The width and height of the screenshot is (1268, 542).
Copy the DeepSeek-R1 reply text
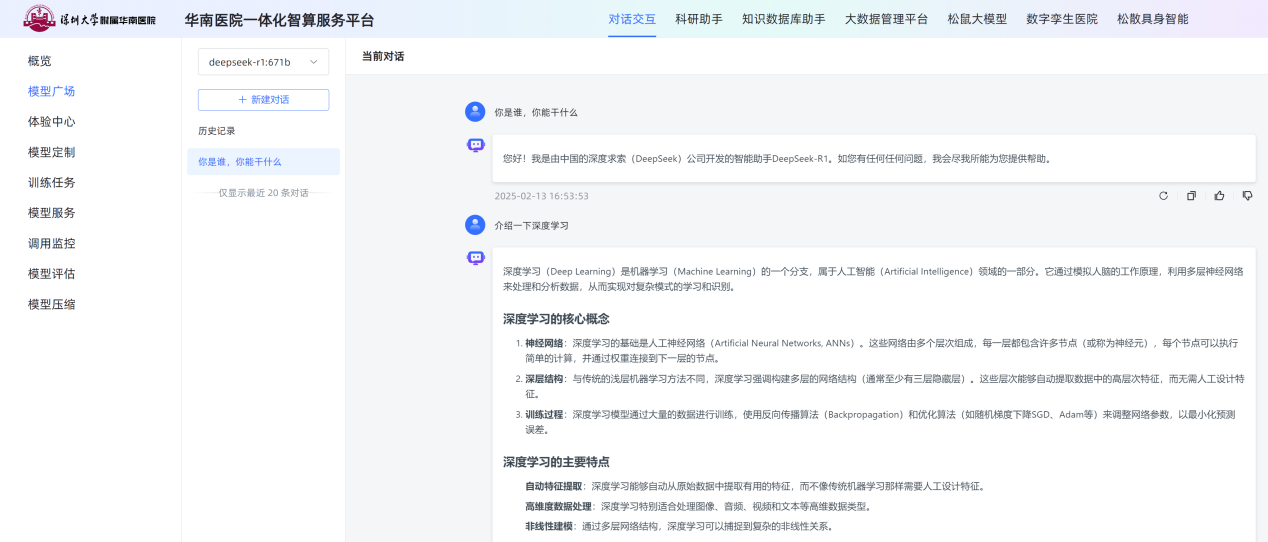(x=1191, y=196)
